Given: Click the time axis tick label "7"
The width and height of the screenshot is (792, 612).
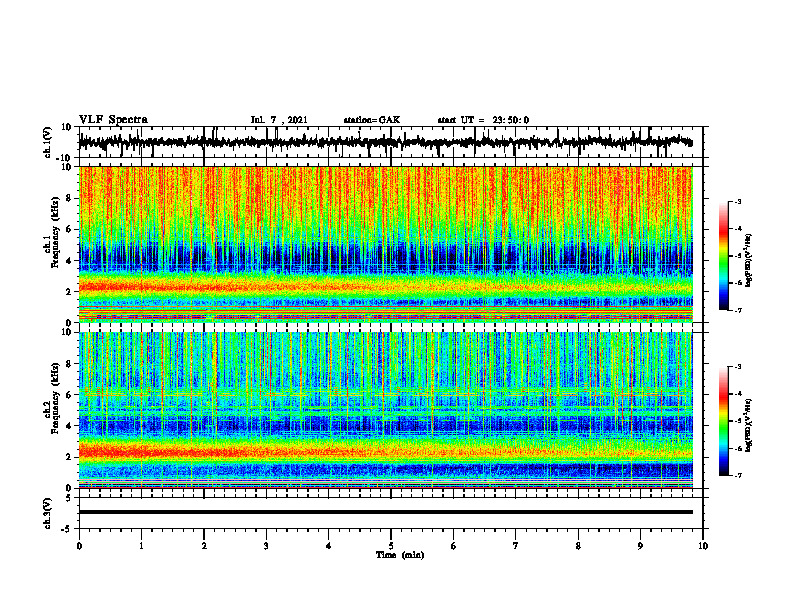Looking at the screenshot, I should (516, 546).
